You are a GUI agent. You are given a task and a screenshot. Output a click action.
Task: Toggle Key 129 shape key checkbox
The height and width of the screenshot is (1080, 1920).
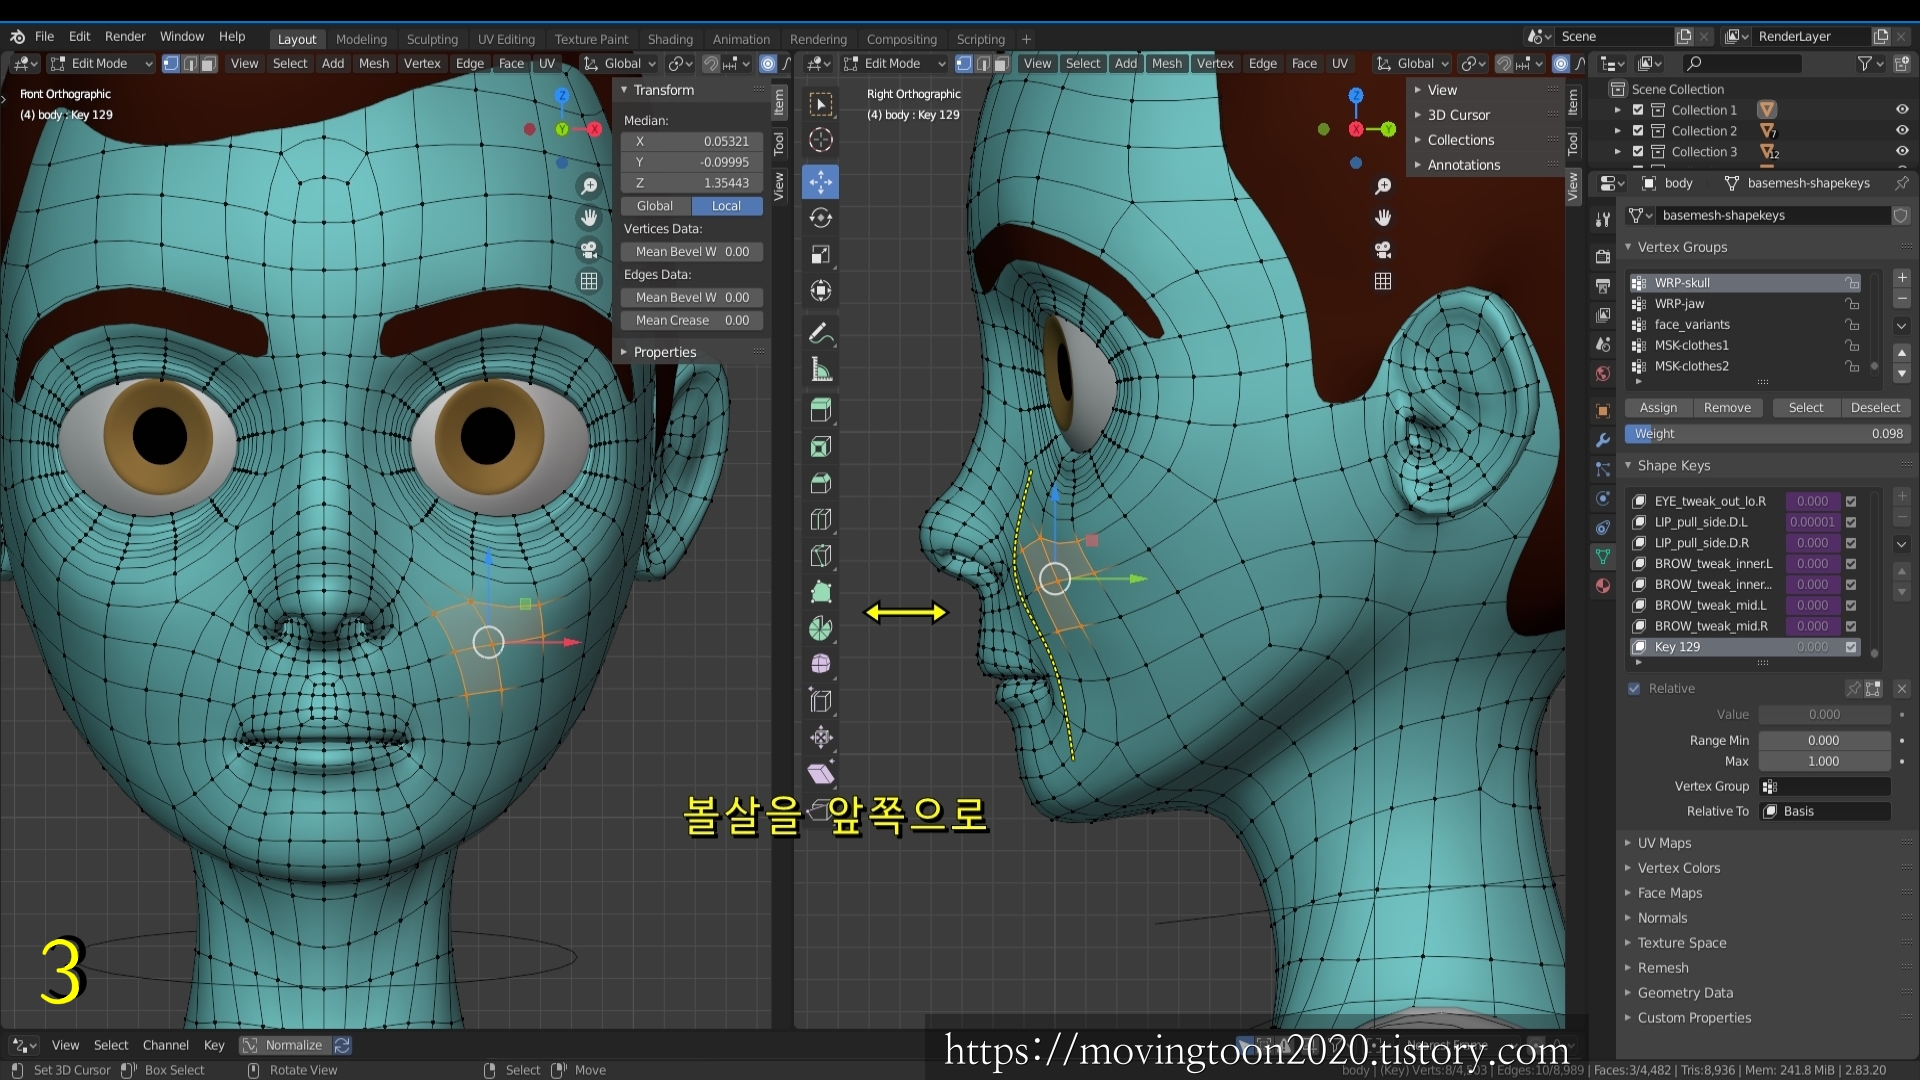click(1851, 647)
